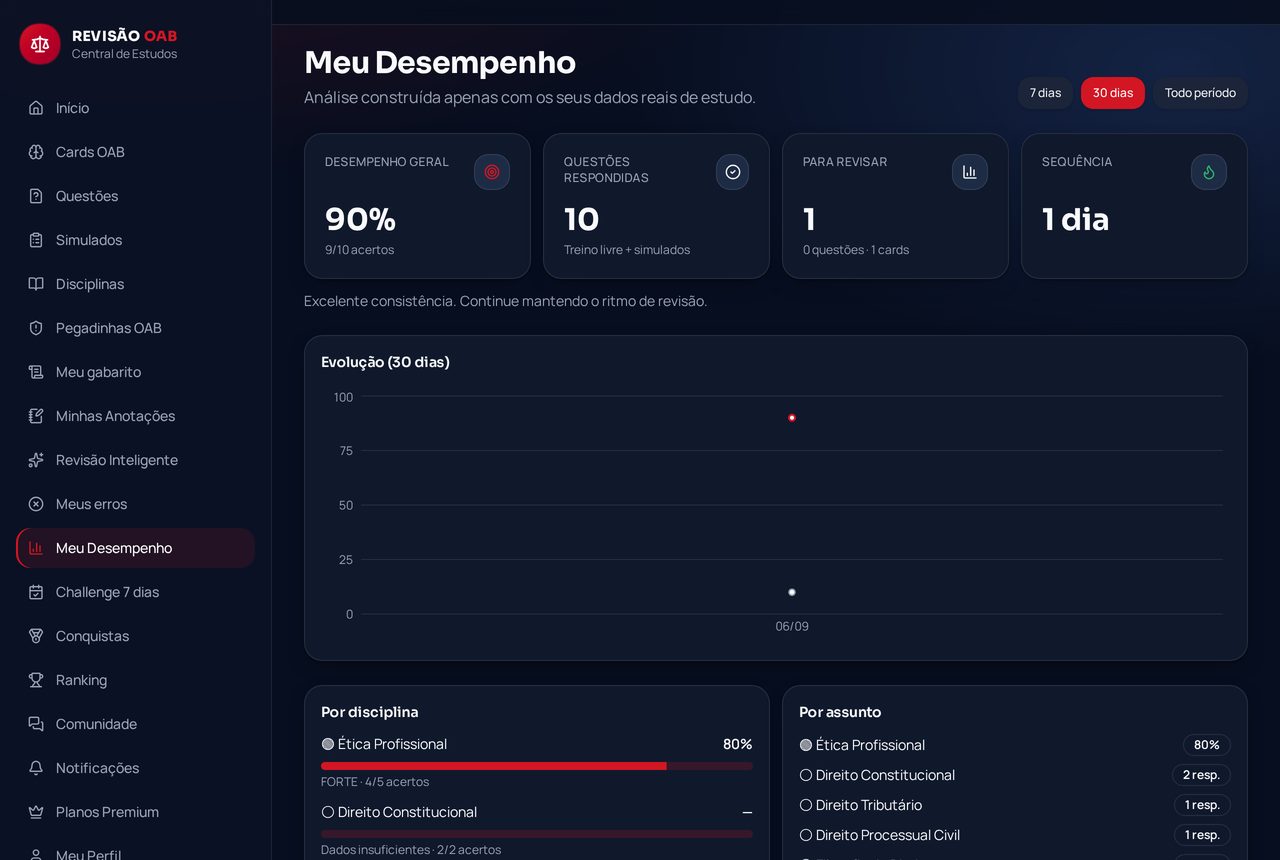The height and width of the screenshot is (860, 1280).
Task: Click the target icon in Desempenho Geral card
Action: click(x=492, y=172)
